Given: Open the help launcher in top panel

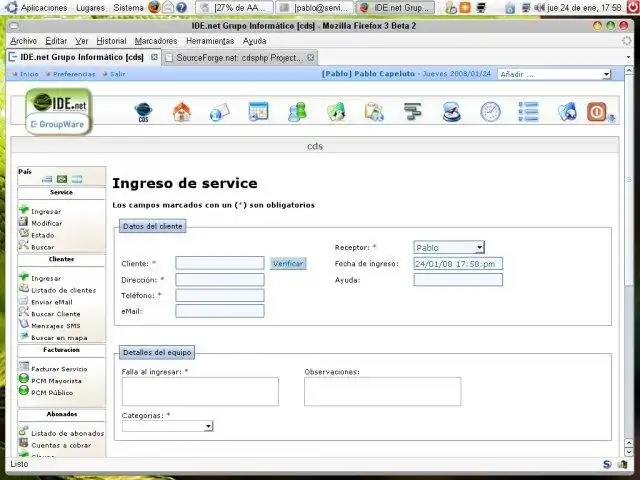Looking at the screenshot, I should [x=181, y=7].
